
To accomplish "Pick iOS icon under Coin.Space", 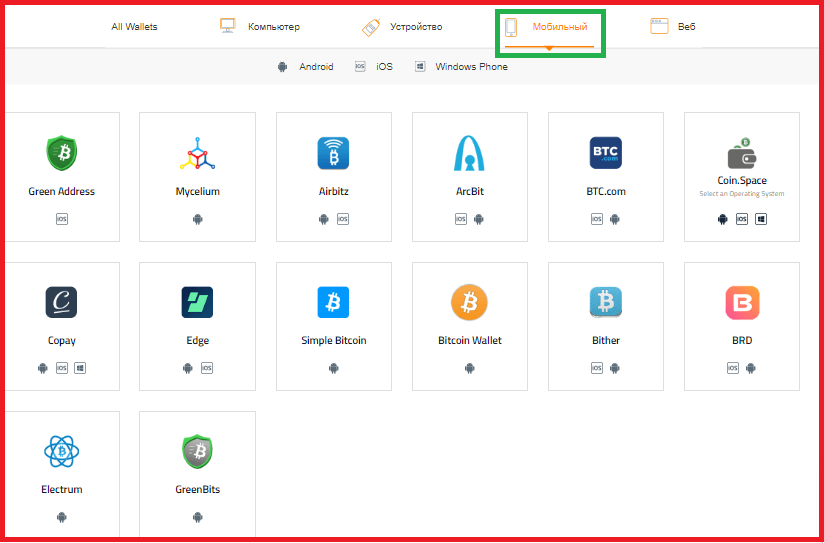I will pyautogui.click(x=741, y=219).
